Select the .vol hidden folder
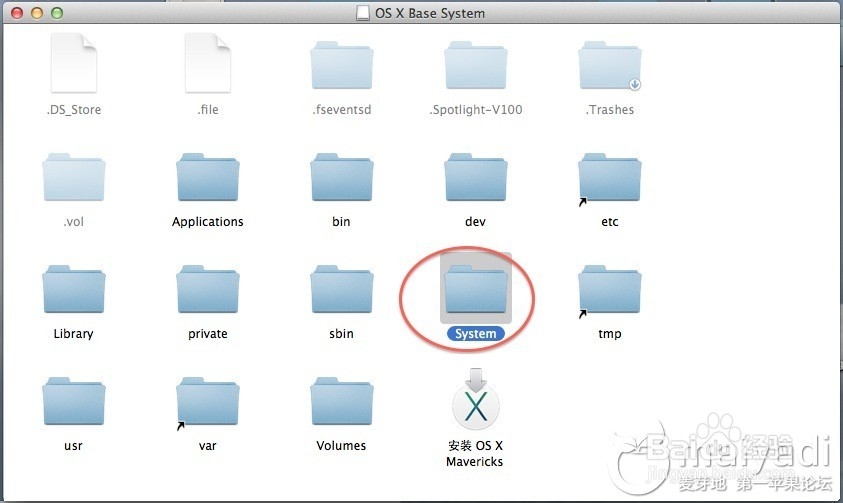The image size is (843, 503). [74, 178]
